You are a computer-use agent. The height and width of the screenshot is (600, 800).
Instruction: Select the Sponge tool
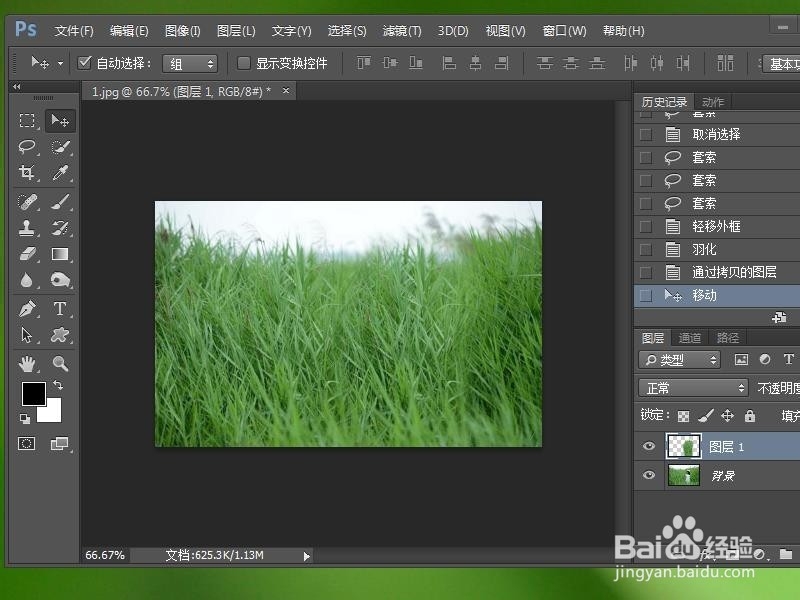coord(60,280)
